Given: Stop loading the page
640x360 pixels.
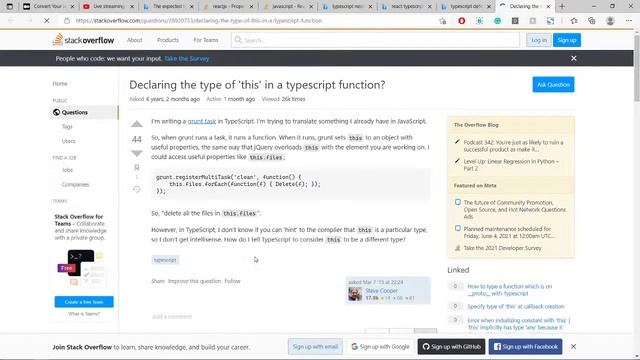Looking at the screenshot, I should coord(47,20).
